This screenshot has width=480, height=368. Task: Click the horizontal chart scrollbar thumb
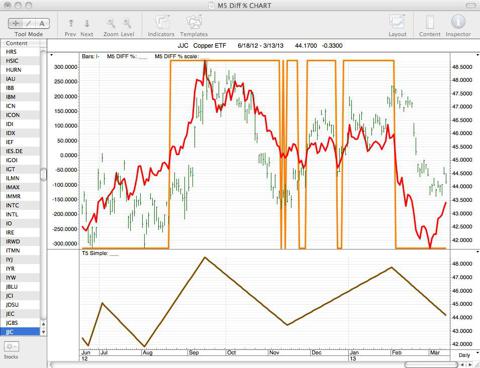(x=431, y=365)
